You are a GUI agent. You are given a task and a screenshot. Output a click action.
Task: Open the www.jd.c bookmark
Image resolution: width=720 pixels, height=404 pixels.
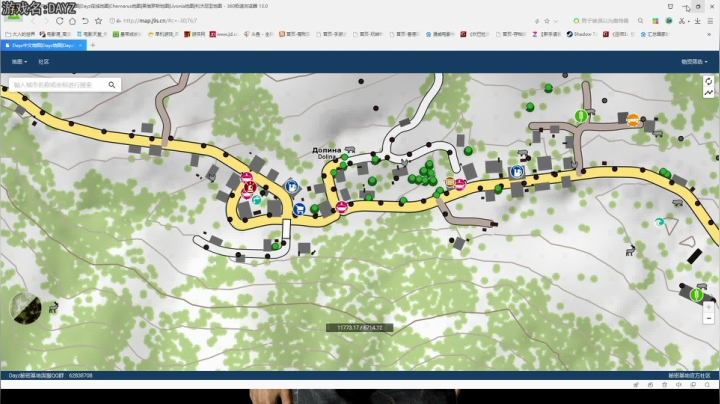tap(224, 34)
